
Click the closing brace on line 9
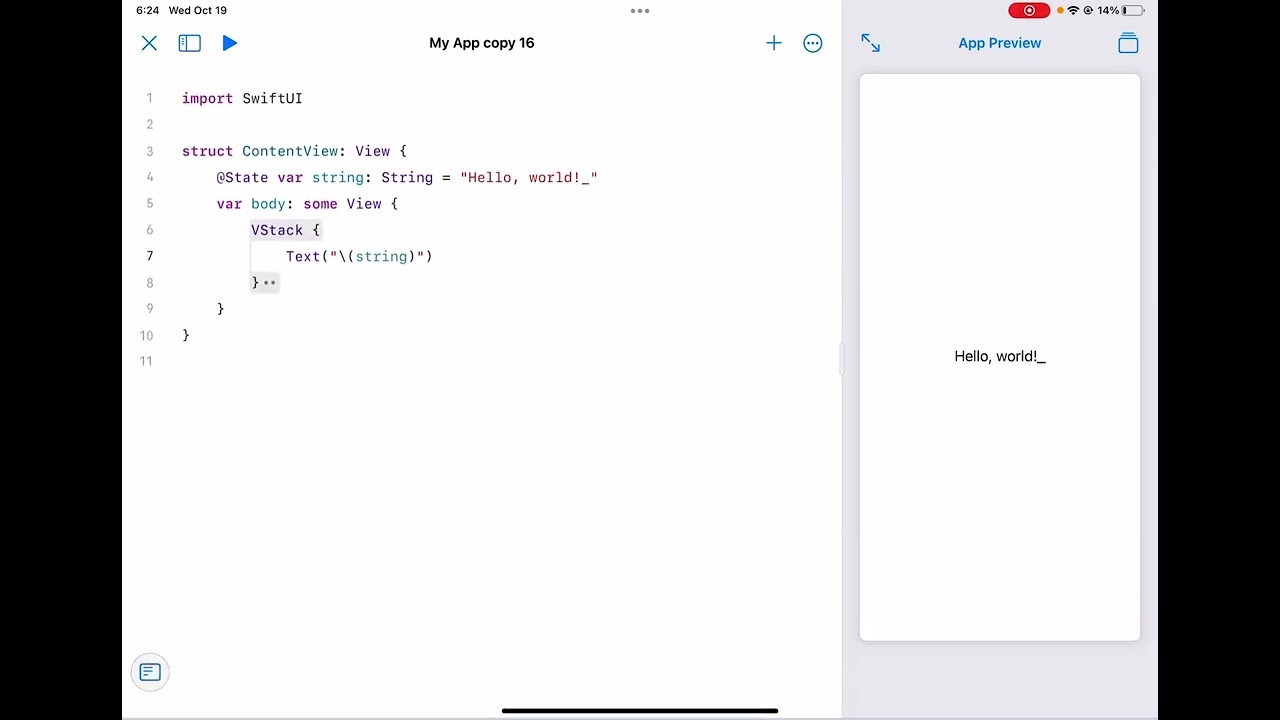click(221, 308)
